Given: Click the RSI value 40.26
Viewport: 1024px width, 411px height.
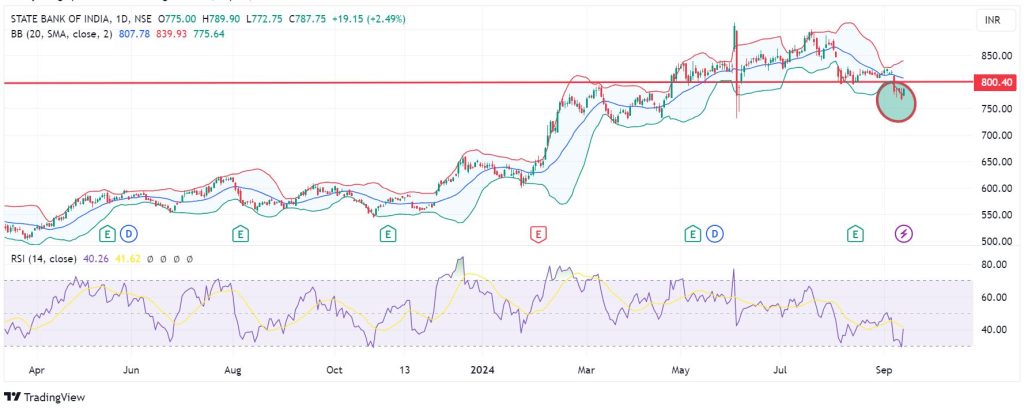Looking at the screenshot, I should [x=94, y=259].
